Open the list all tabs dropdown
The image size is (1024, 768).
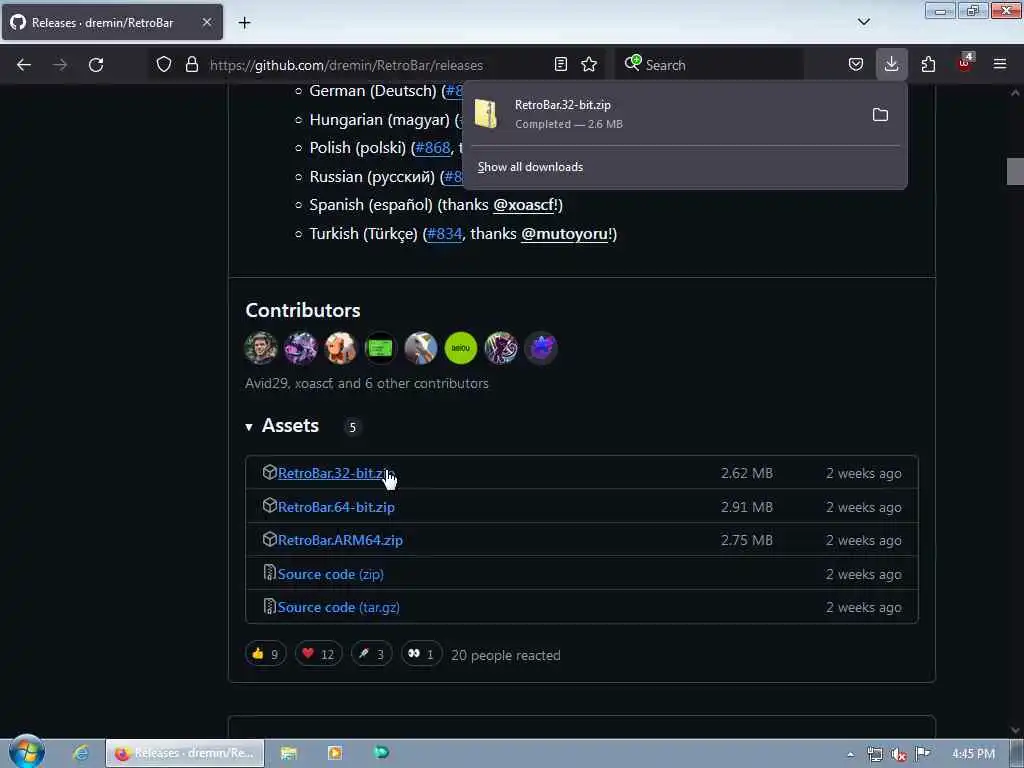(863, 22)
